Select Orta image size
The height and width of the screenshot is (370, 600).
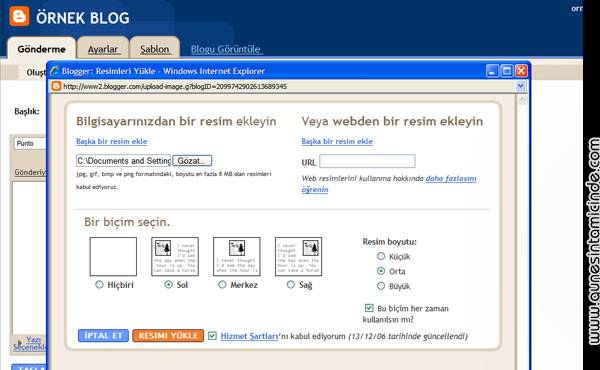(x=381, y=271)
